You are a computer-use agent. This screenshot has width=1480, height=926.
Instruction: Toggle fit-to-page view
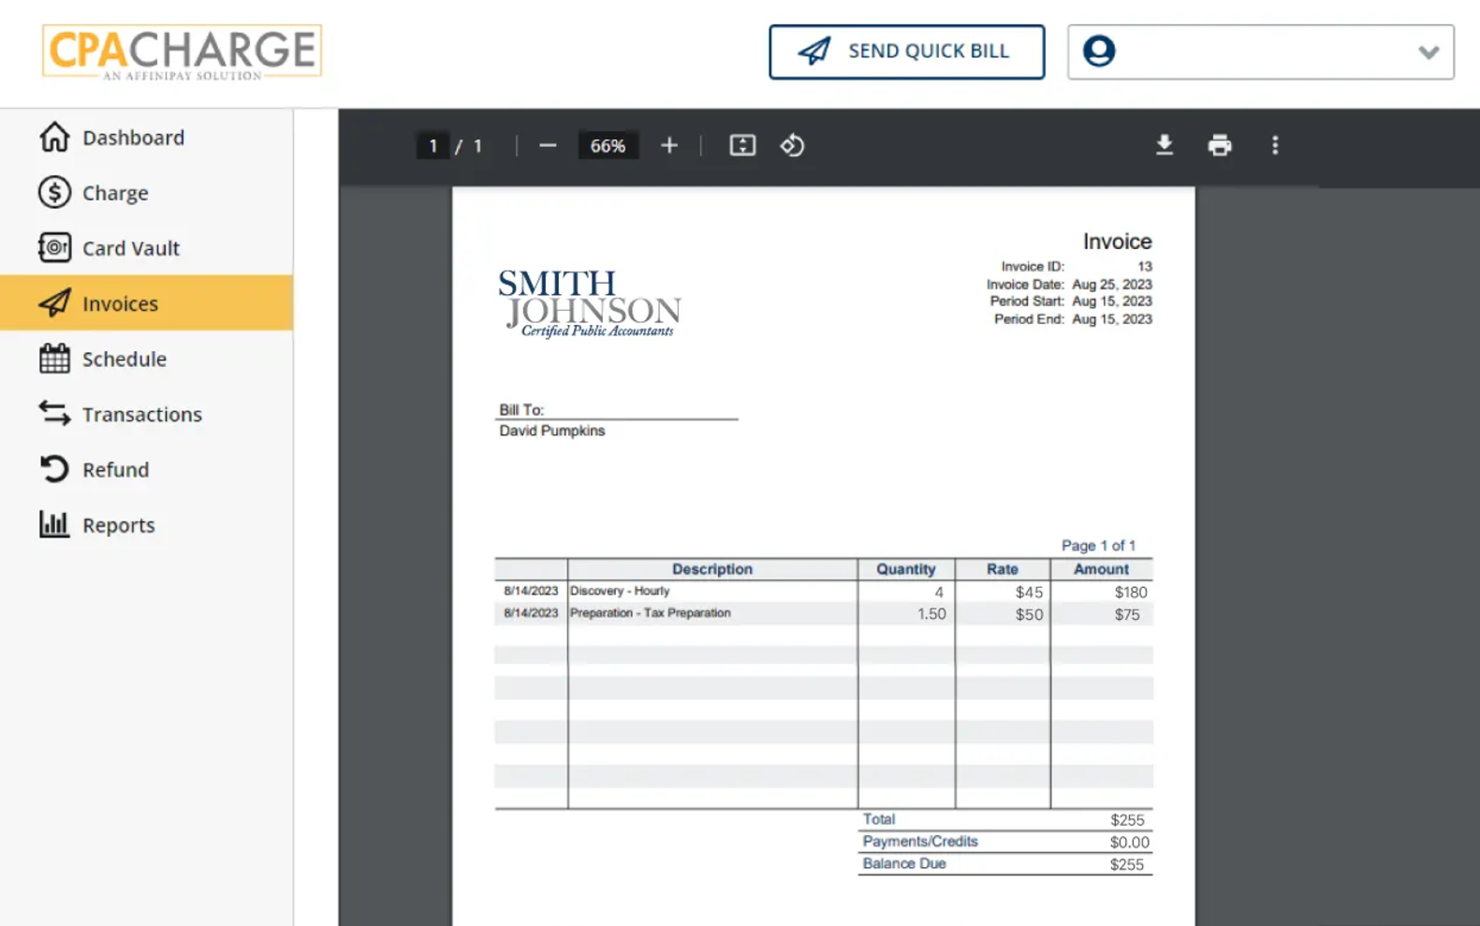pyautogui.click(x=742, y=145)
